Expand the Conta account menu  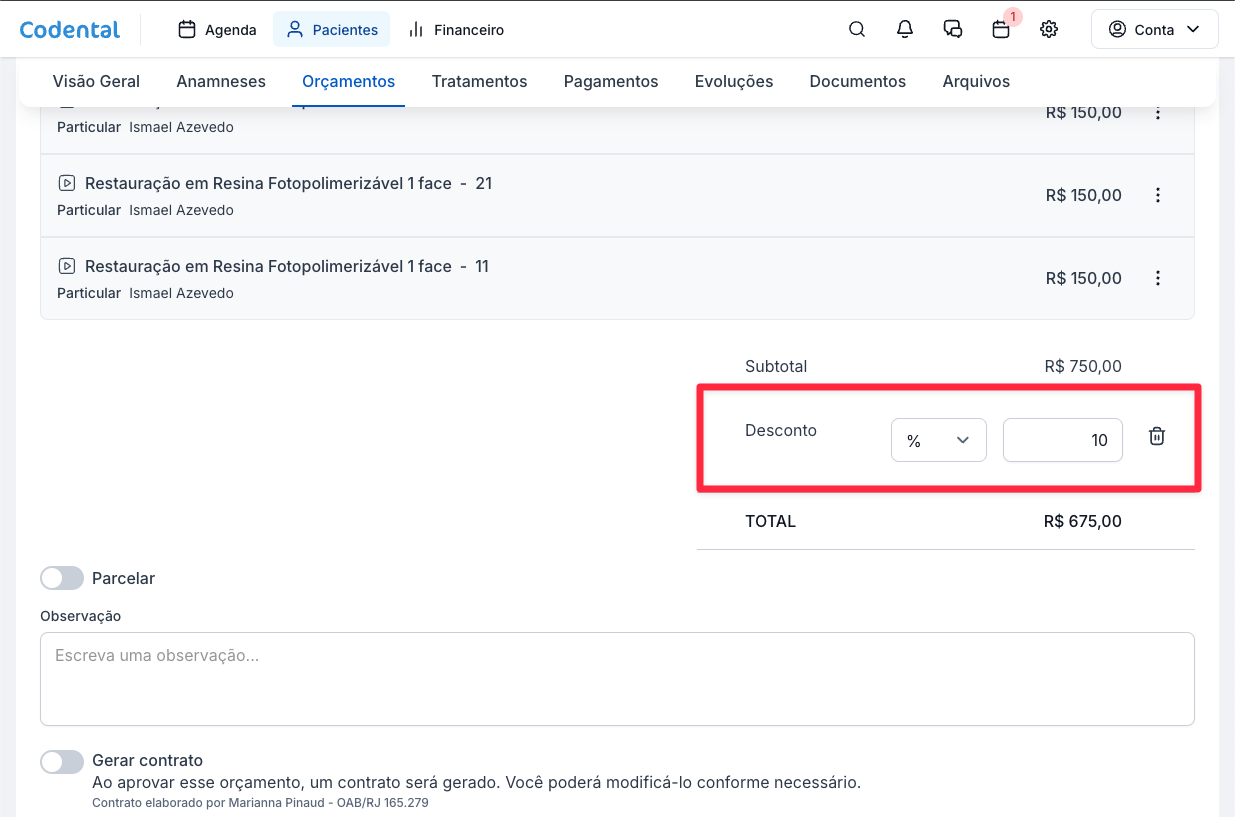click(x=1154, y=30)
